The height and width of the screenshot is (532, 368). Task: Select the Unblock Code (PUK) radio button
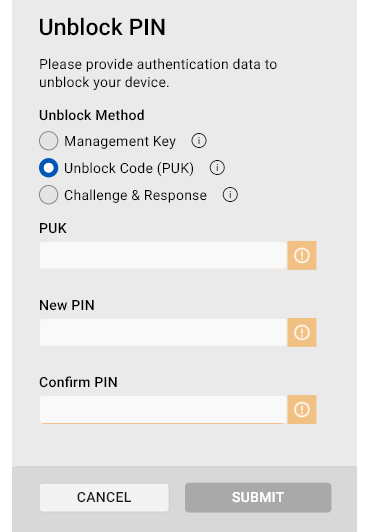49,168
